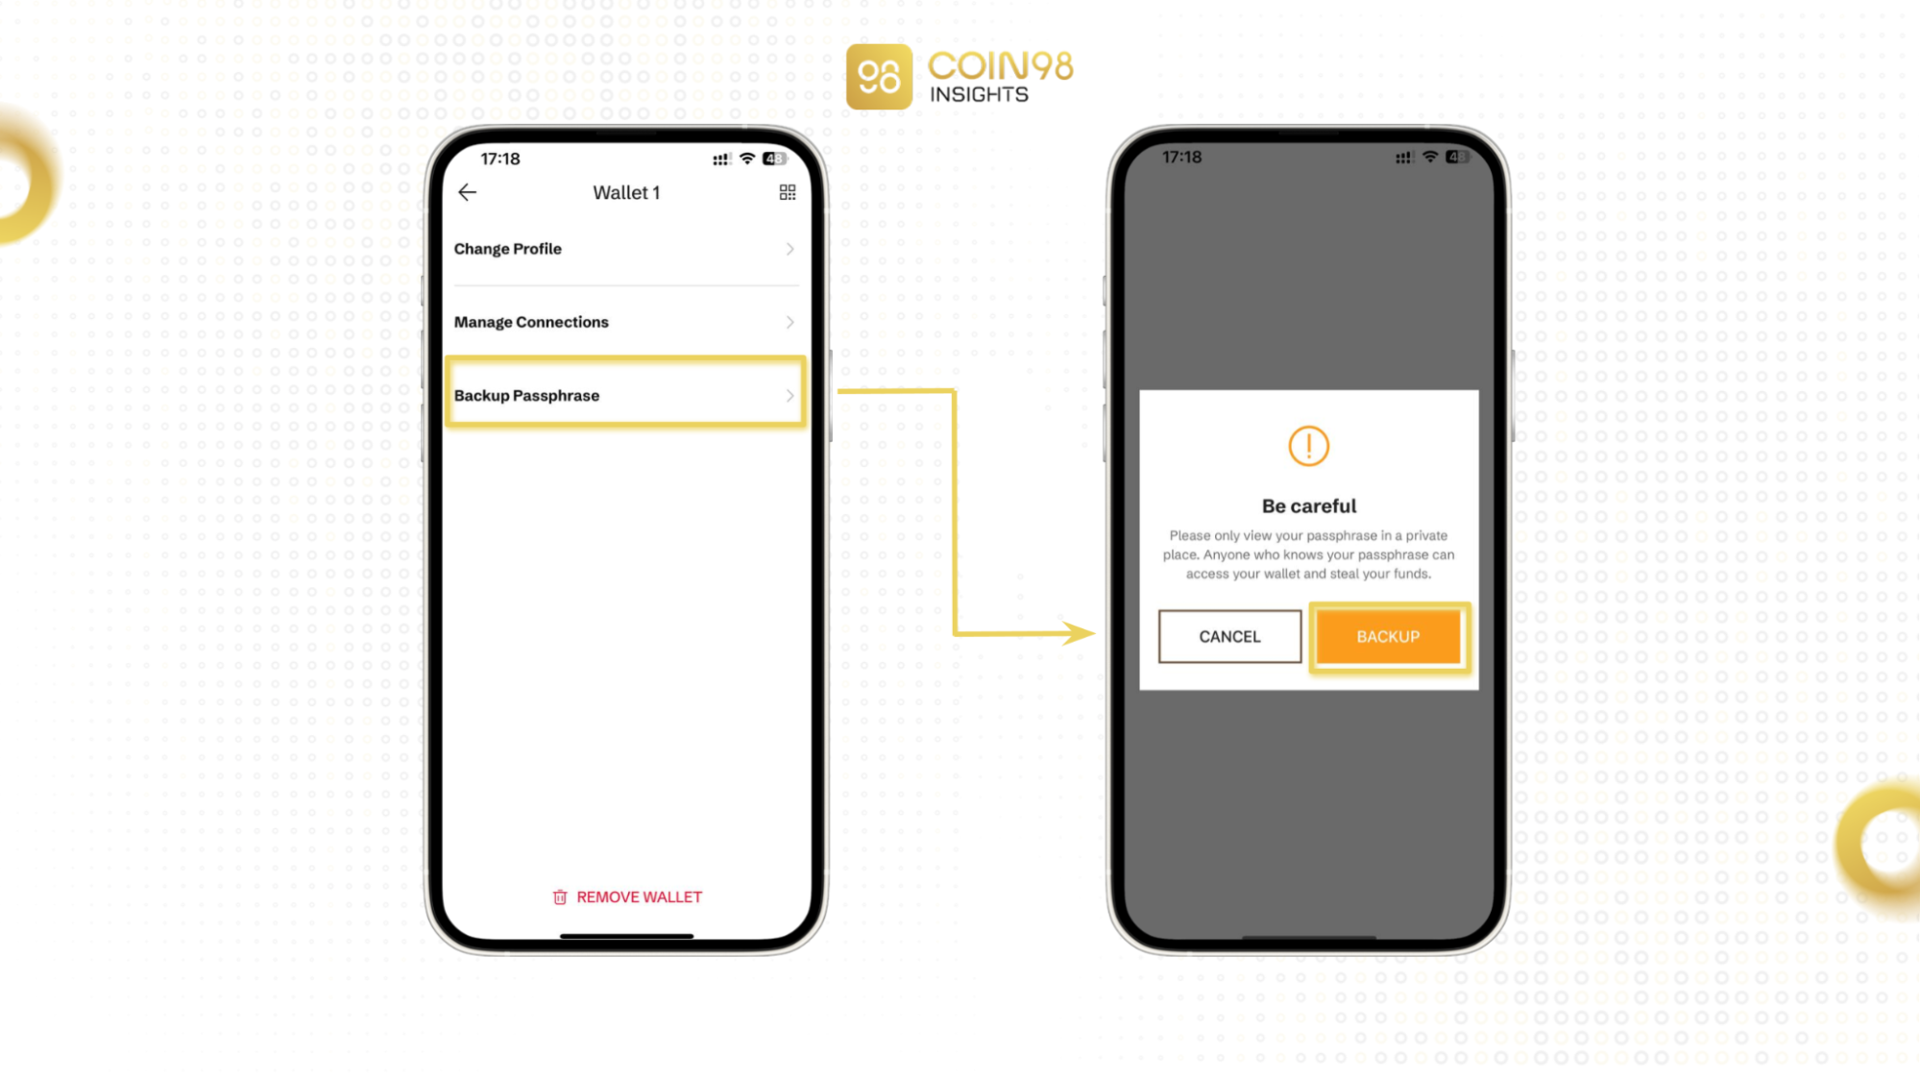Click the grid/menu icon top right
The image size is (1920, 1081).
click(x=787, y=192)
